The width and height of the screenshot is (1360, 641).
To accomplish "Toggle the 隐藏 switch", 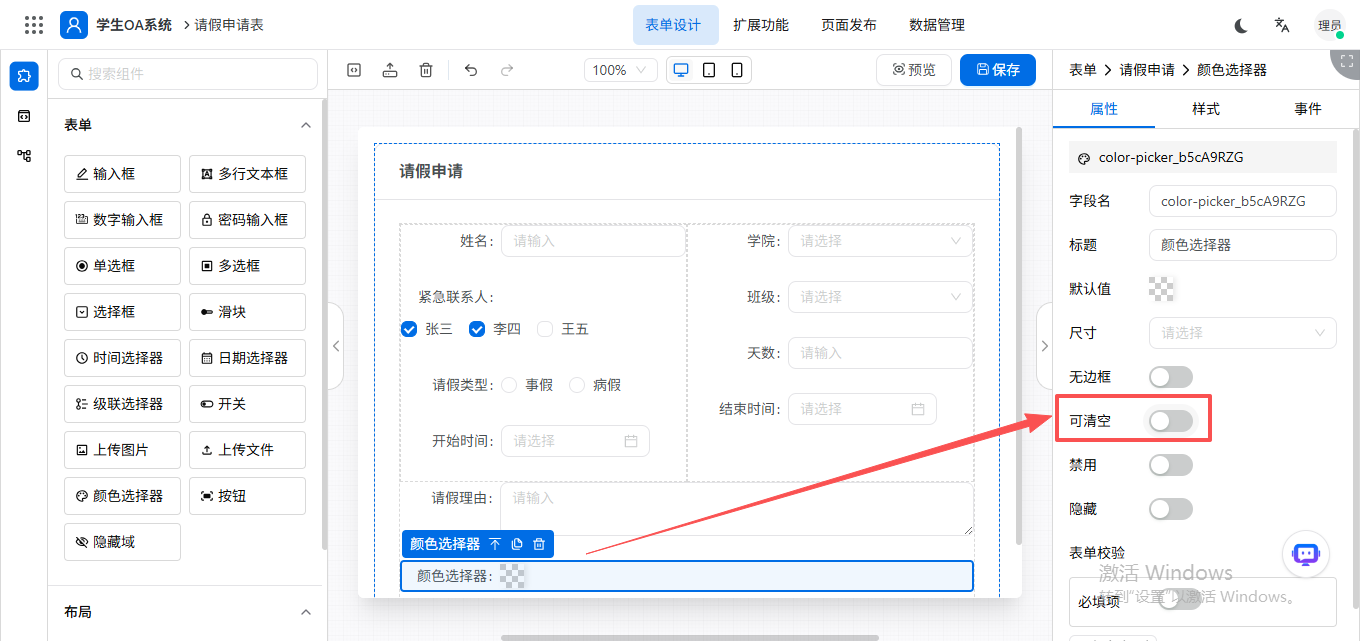I will pos(1171,509).
